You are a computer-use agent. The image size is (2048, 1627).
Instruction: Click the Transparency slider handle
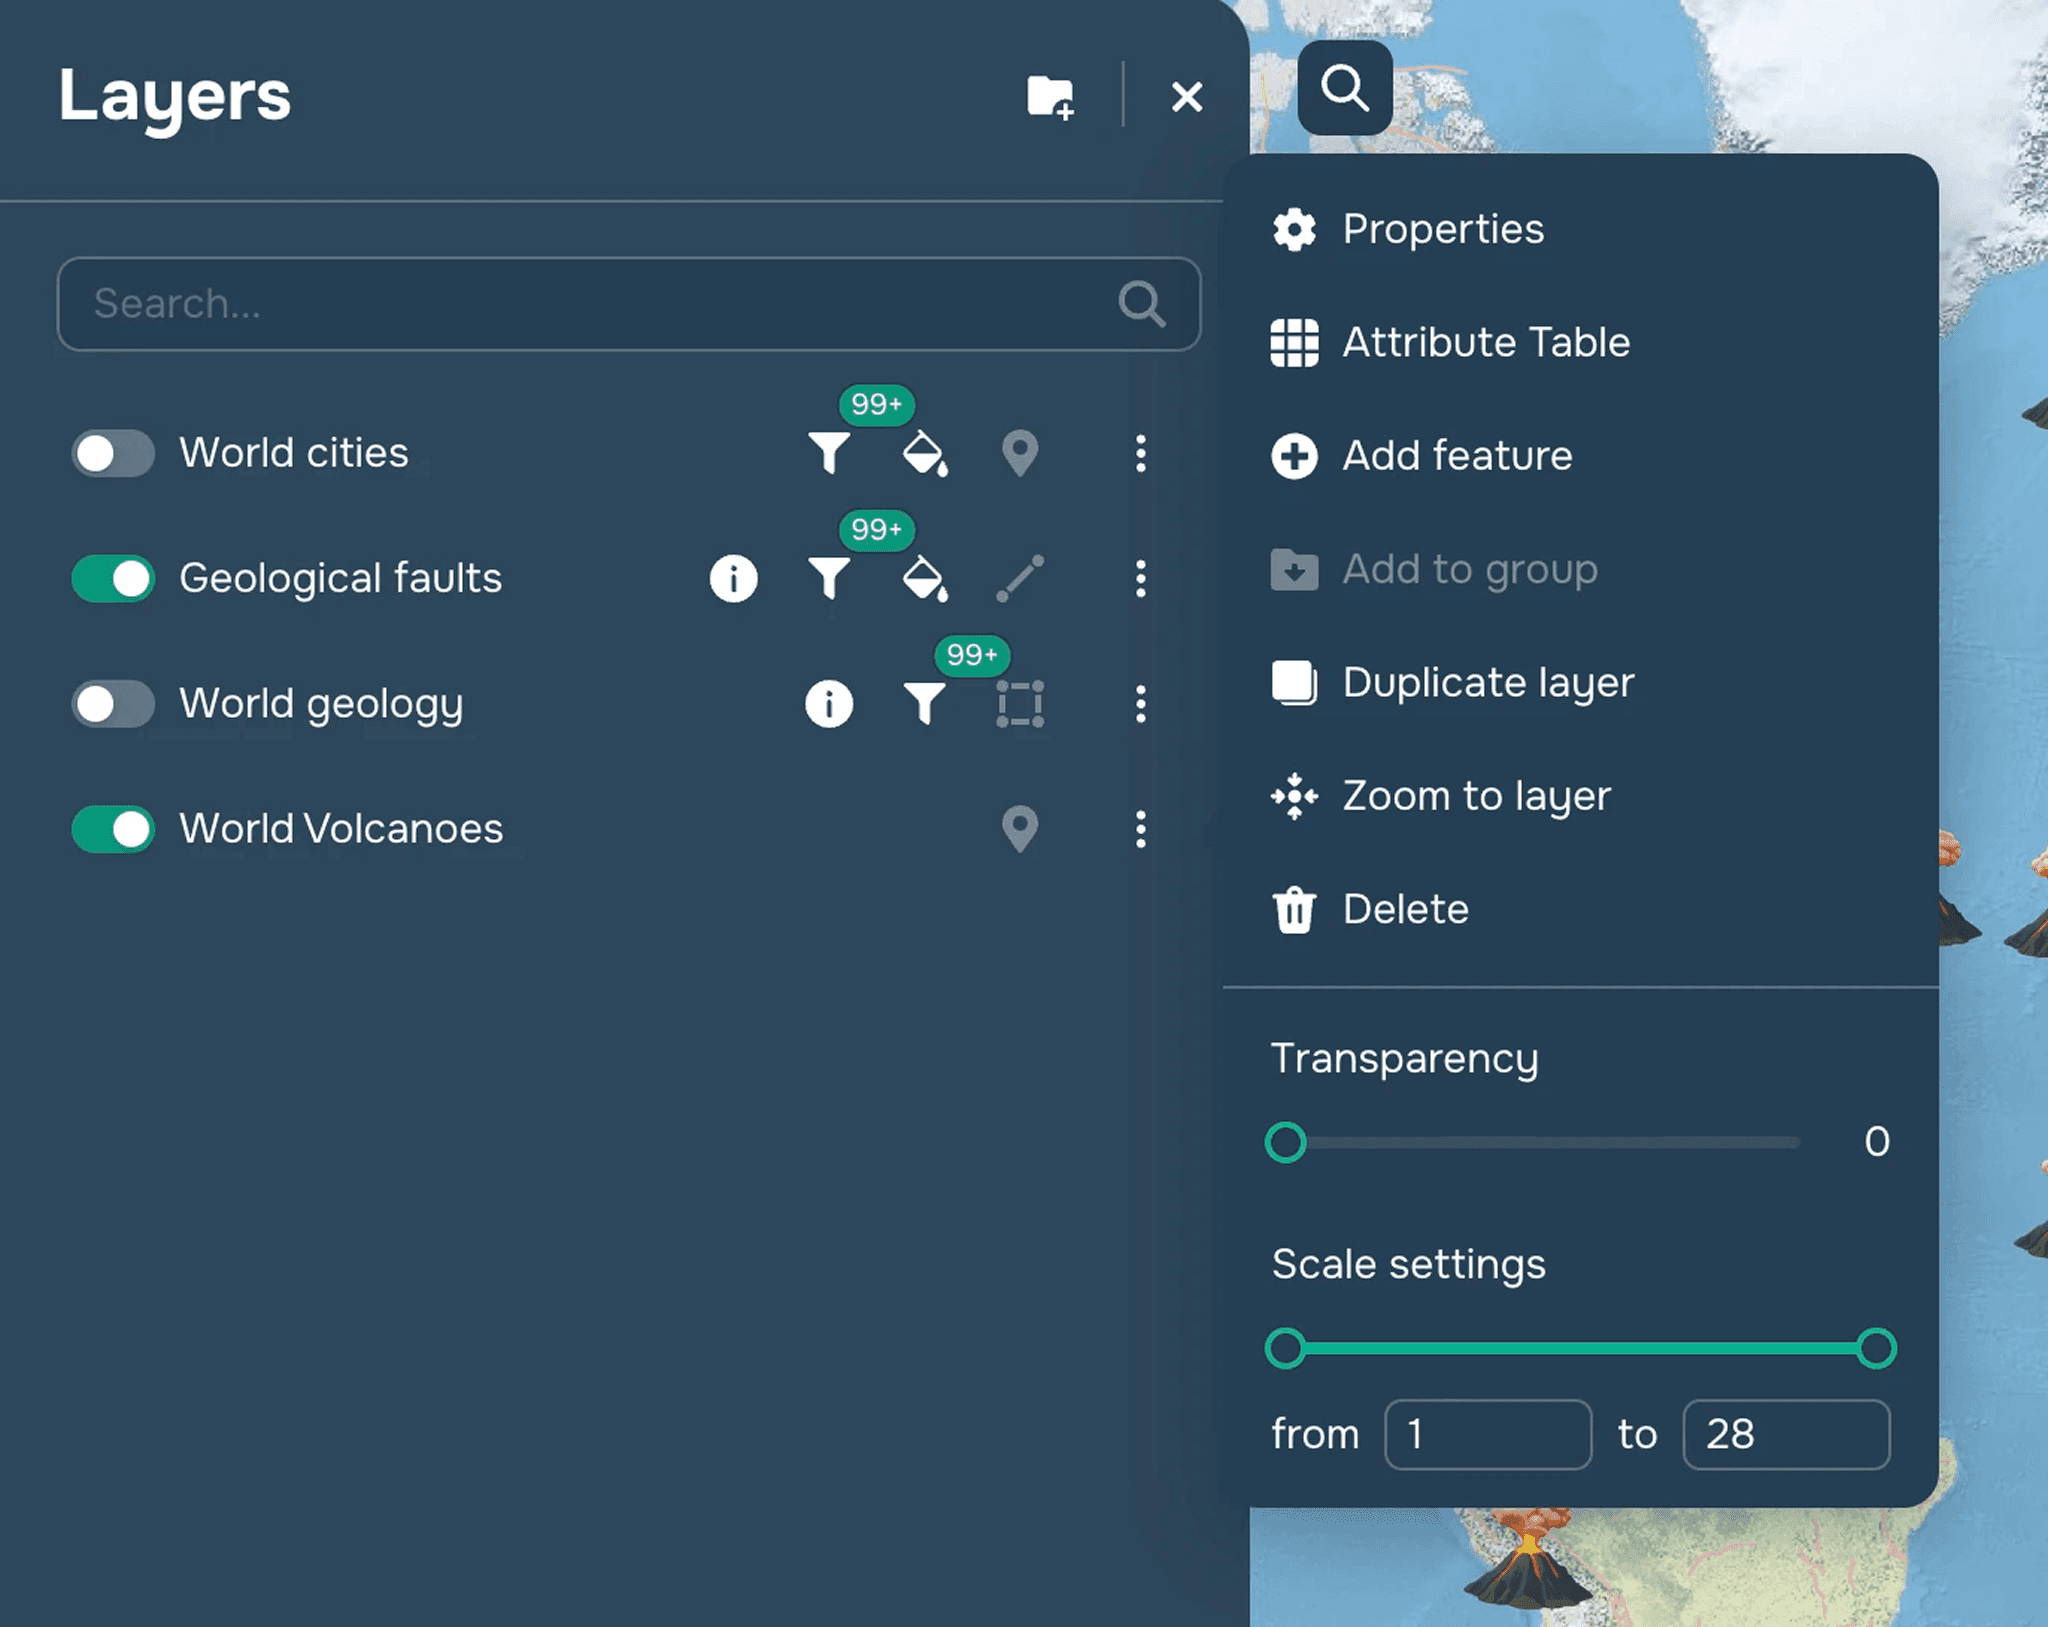click(x=1285, y=1142)
